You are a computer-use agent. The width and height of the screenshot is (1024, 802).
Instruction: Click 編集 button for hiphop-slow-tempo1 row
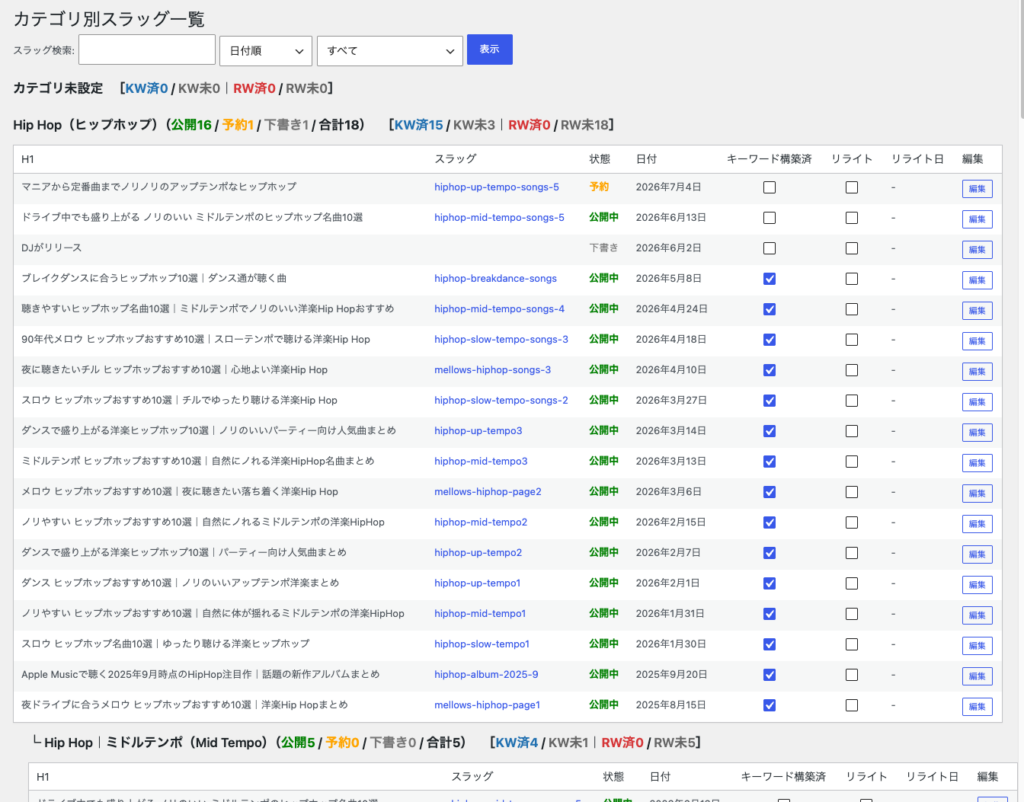(977, 646)
